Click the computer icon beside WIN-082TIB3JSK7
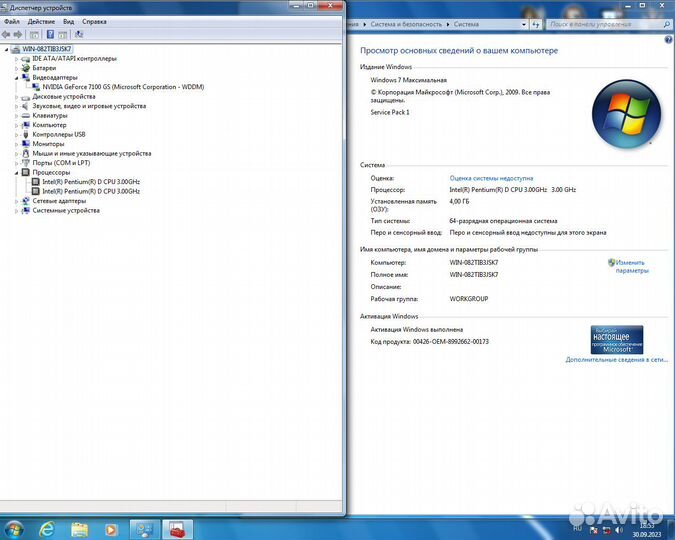Screen dimensions: 675x540 (x=15, y=49)
